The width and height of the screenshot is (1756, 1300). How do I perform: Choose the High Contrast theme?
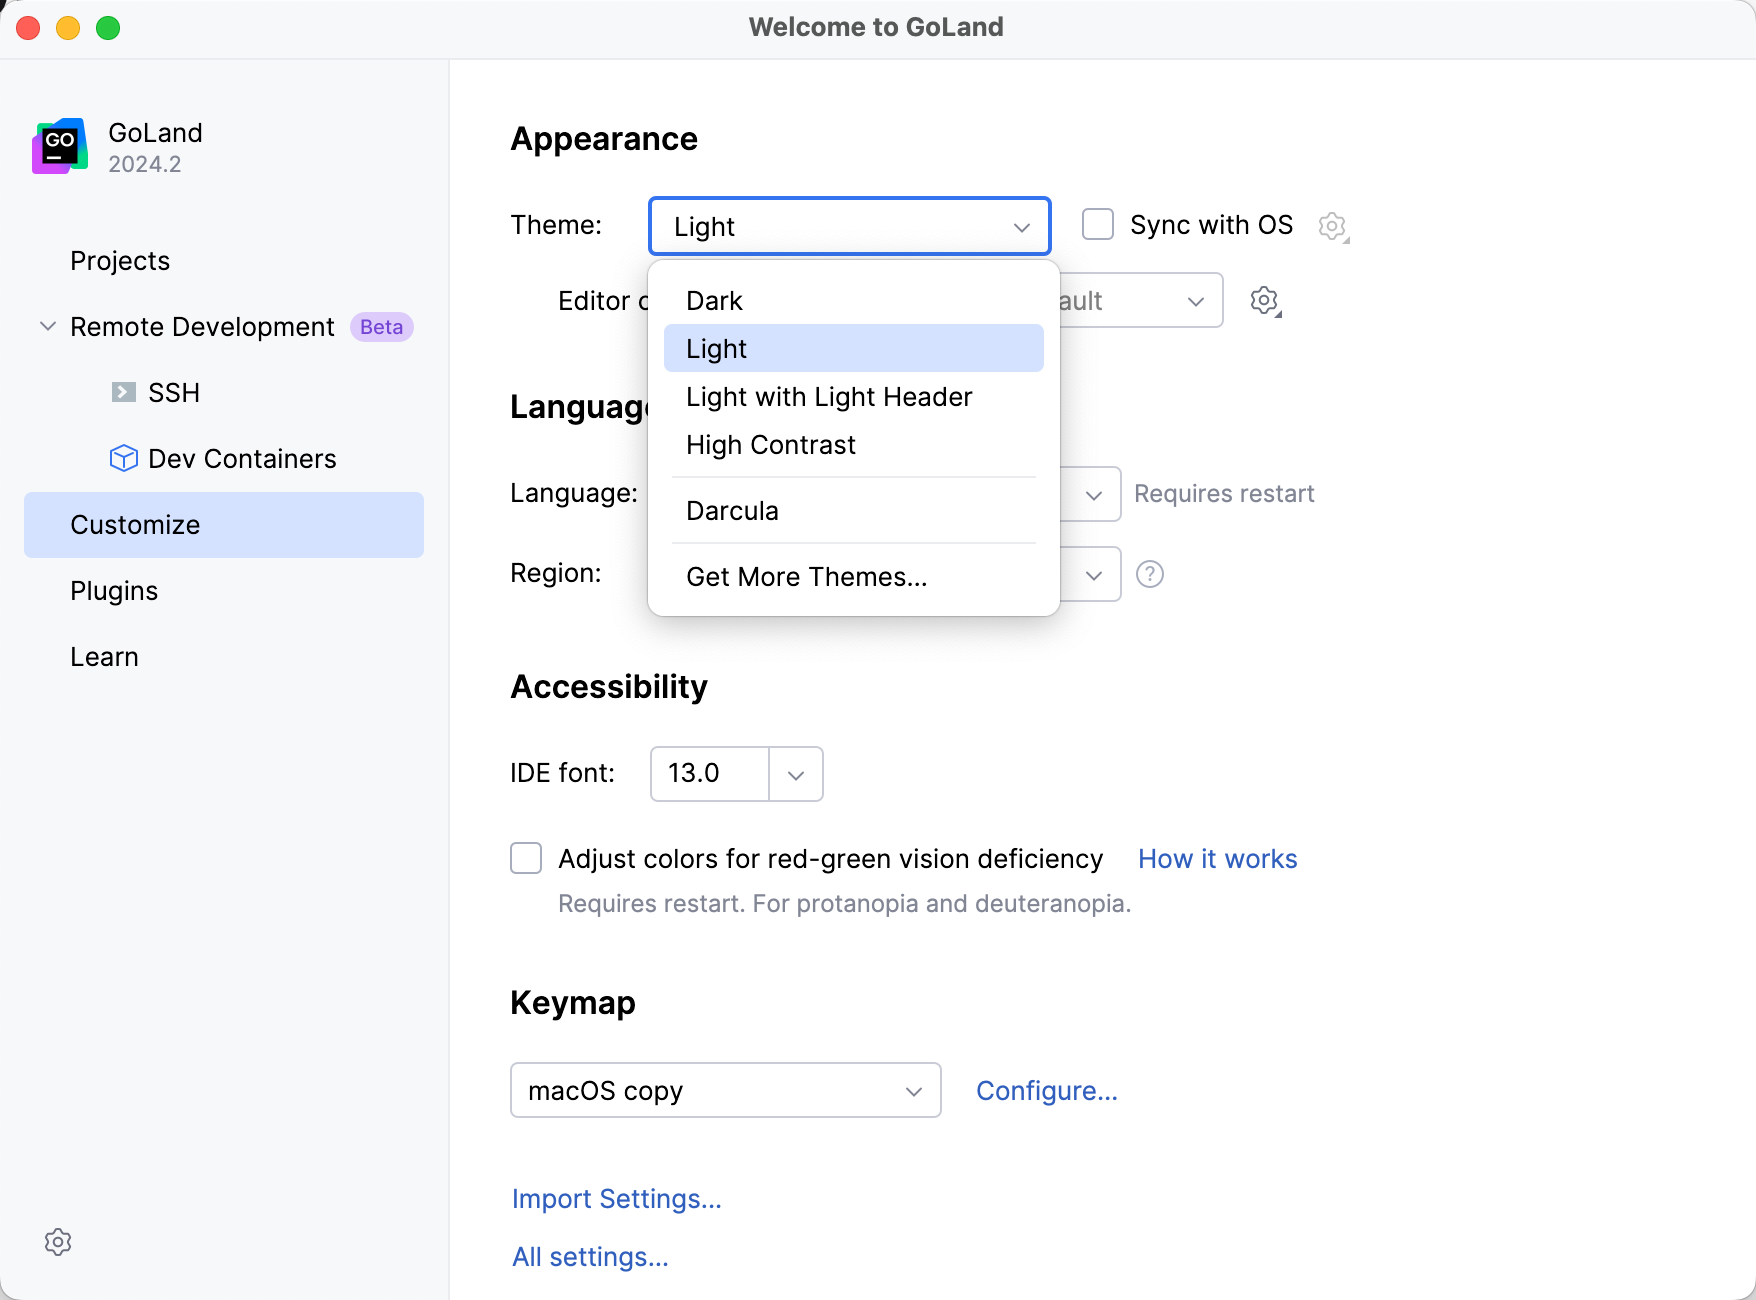854,444
